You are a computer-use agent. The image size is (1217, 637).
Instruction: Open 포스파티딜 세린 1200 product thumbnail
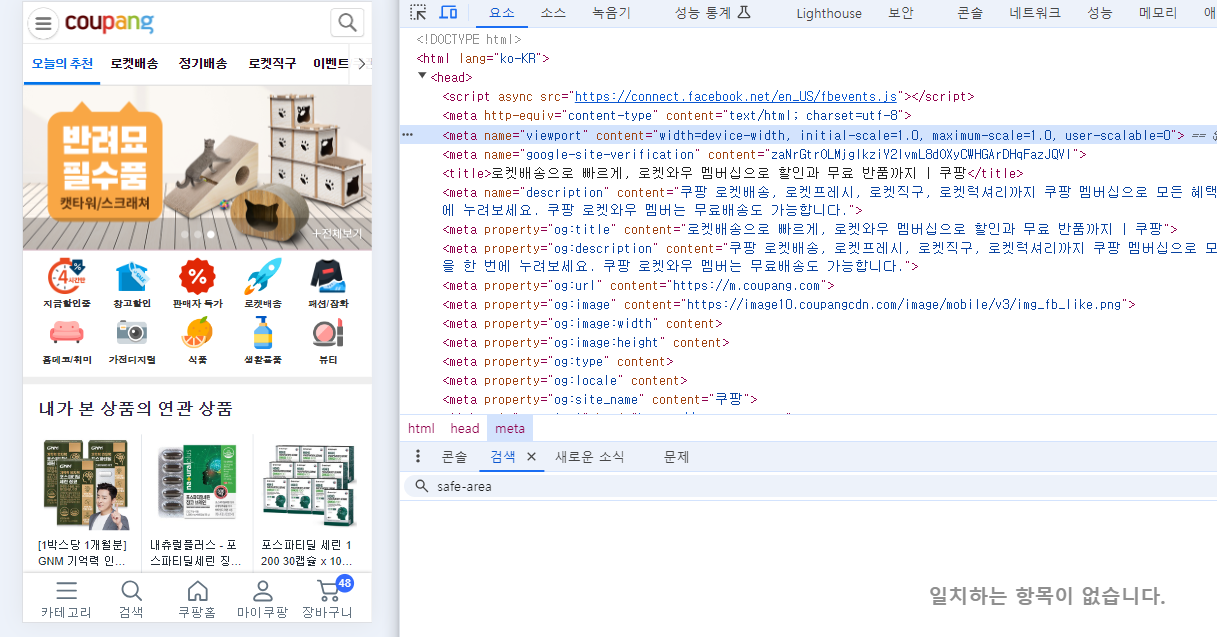point(309,485)
